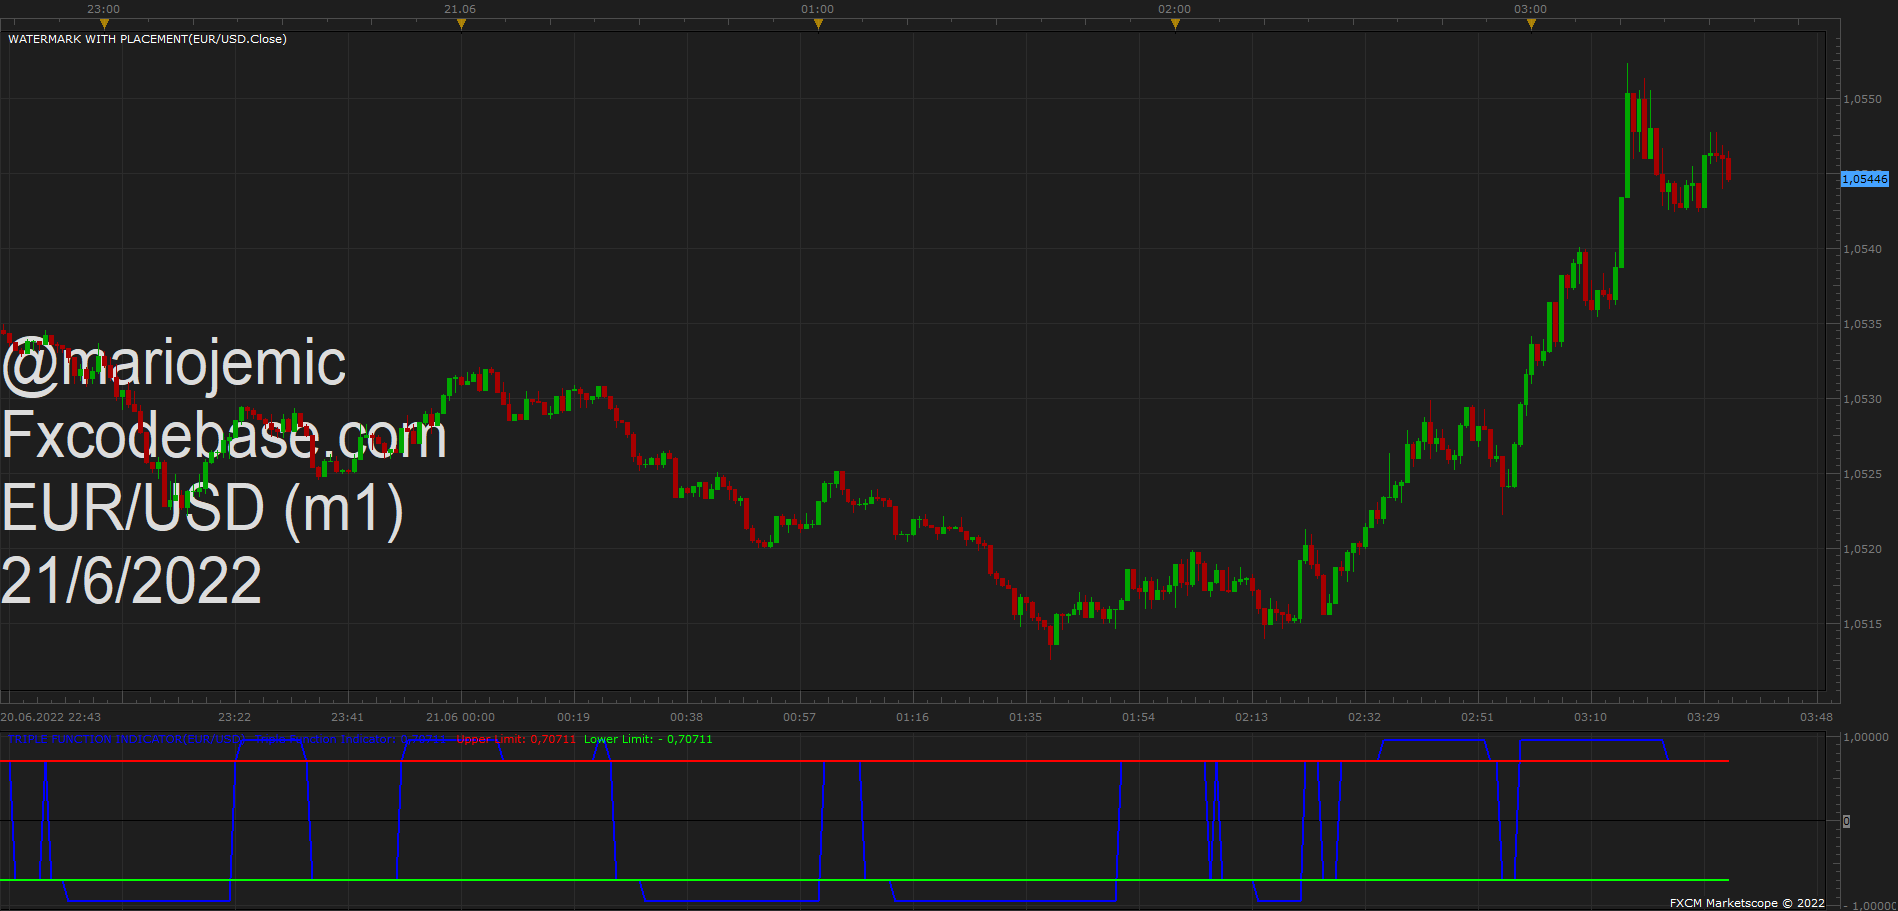Screen dimensions: 1898x911
Task: Click the 00:57 time axis label
Action: point(800,717)
